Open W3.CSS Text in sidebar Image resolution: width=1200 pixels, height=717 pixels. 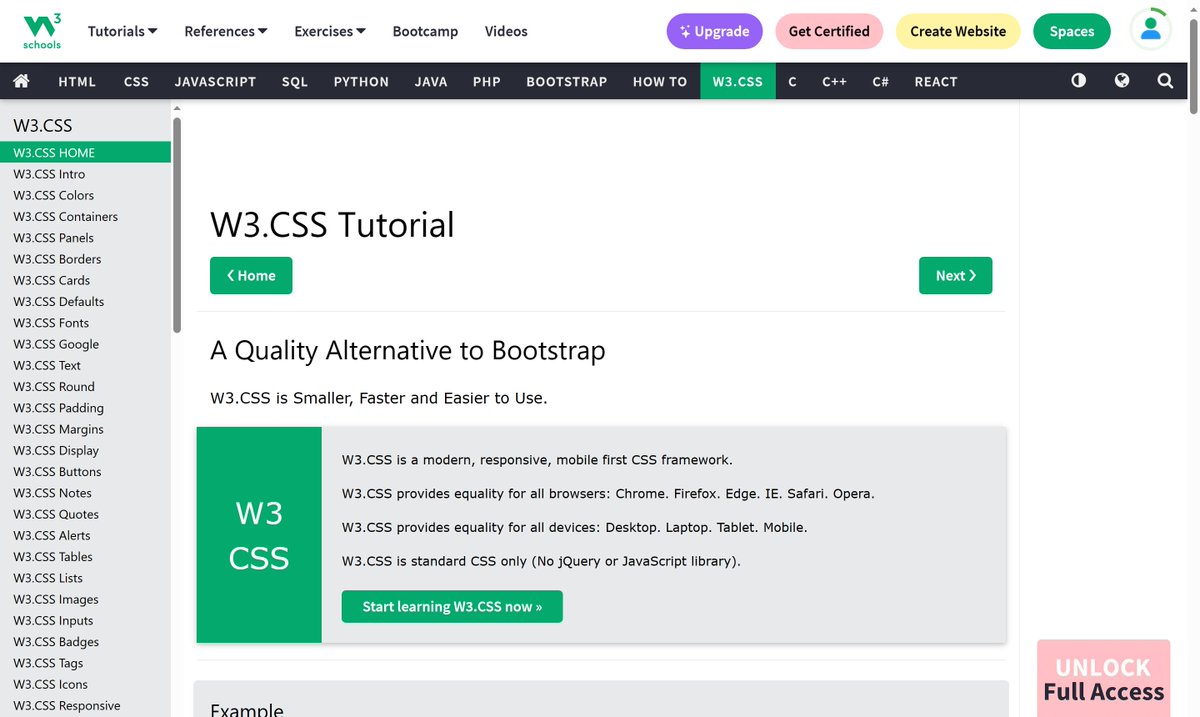(x=85, y=365)
